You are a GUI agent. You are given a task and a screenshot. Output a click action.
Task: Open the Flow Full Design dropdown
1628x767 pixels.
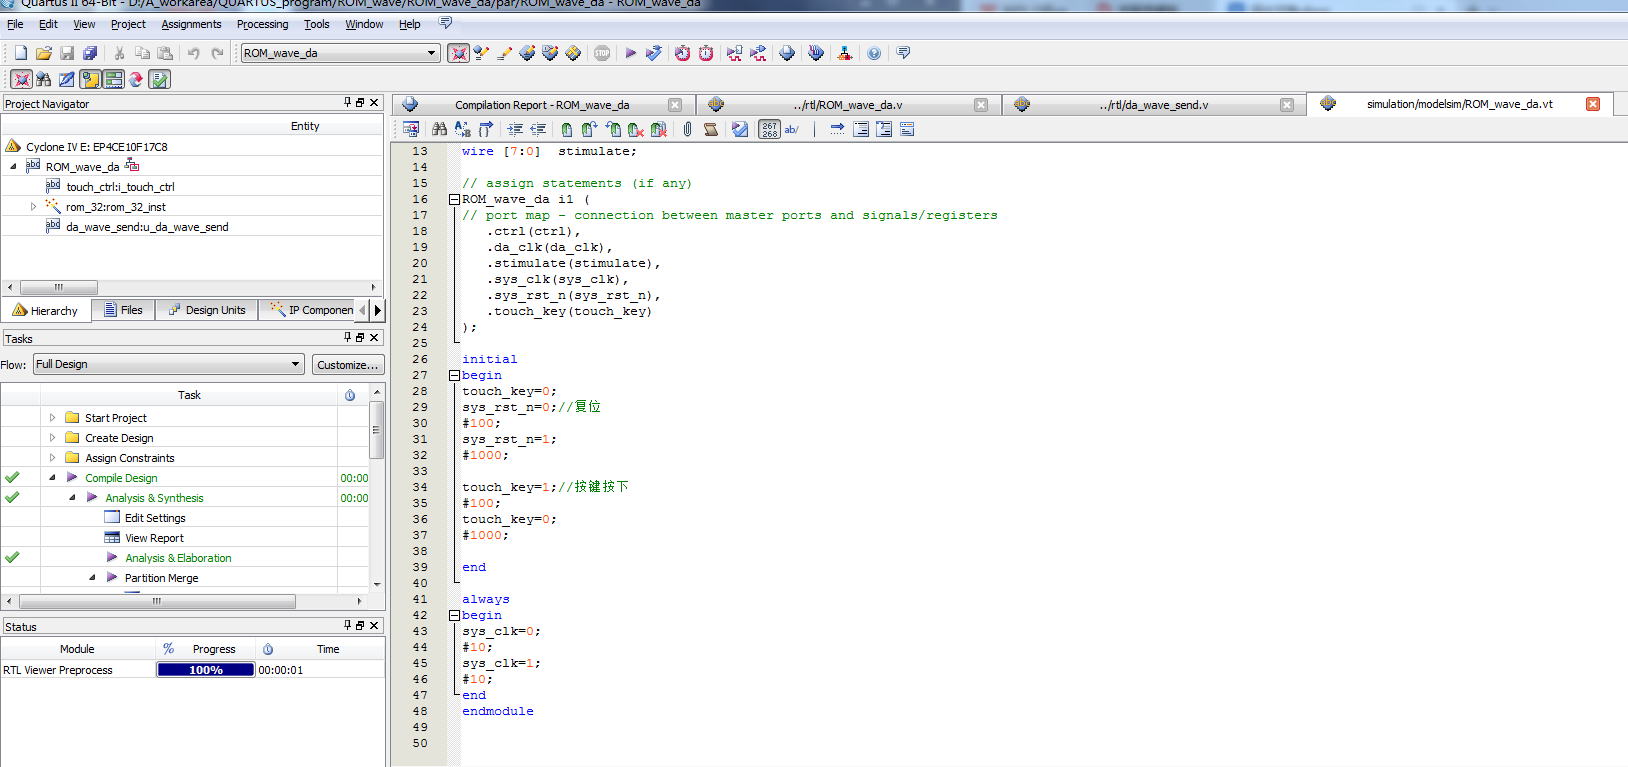[x=168, y=364]
